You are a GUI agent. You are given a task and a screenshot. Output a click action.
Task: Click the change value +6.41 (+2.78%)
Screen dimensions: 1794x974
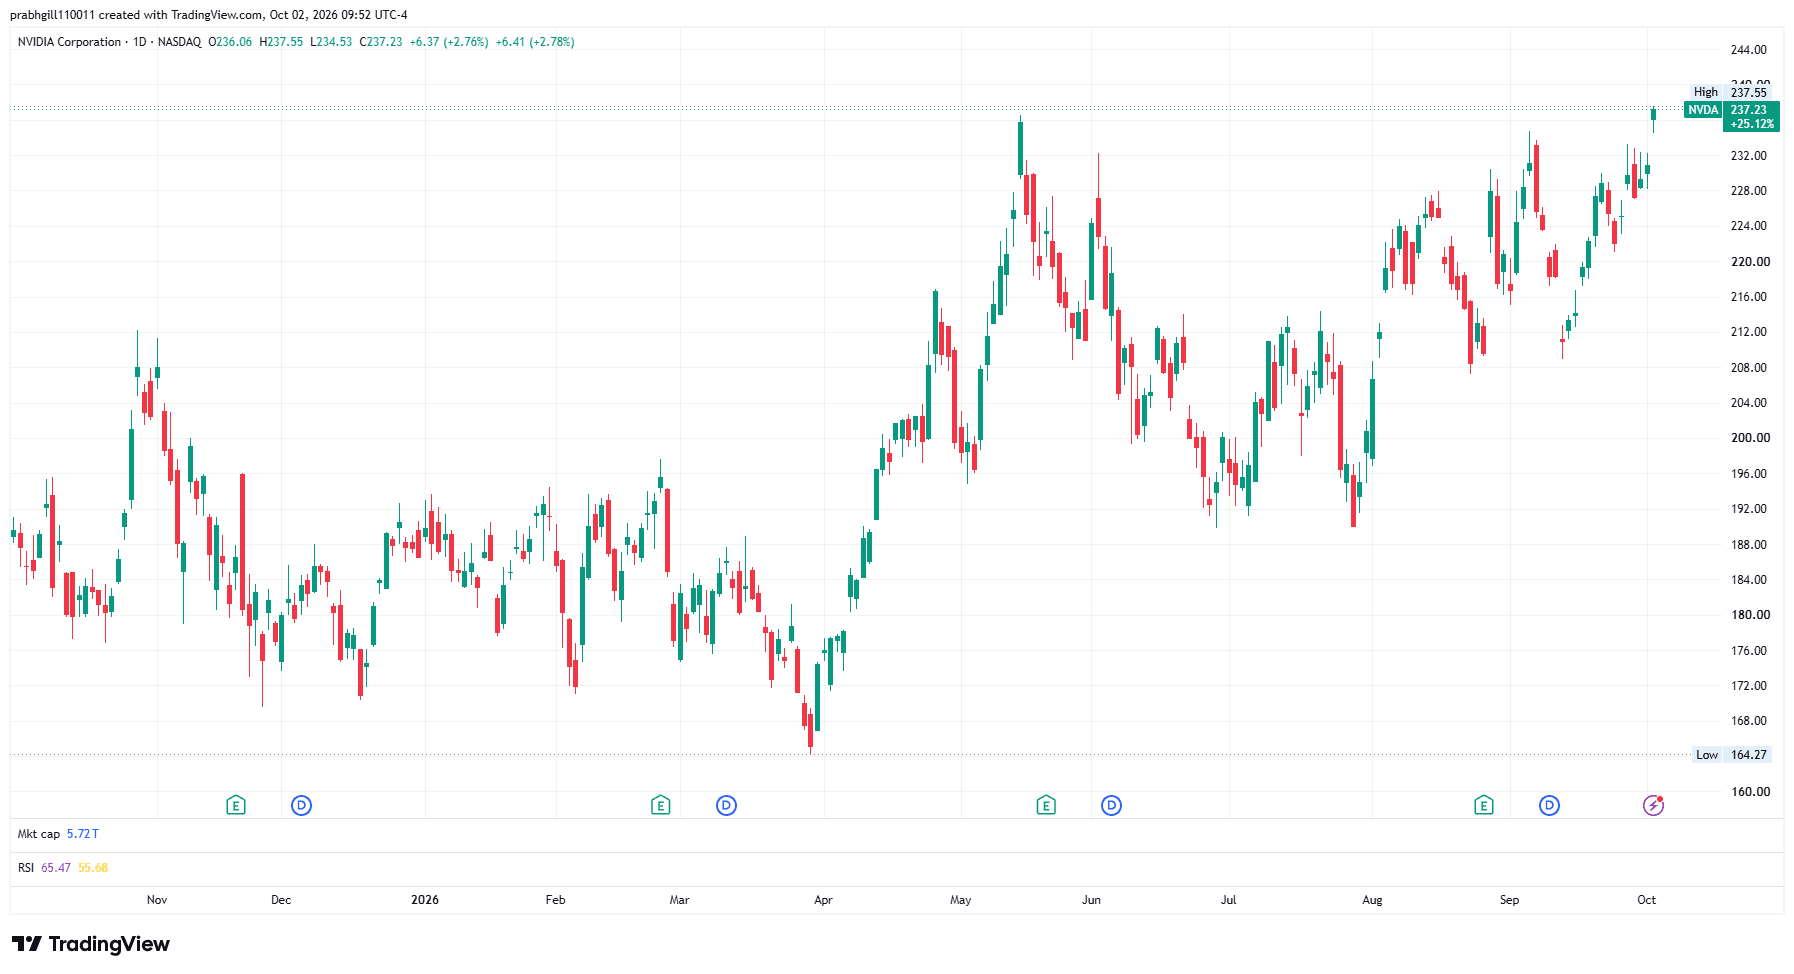pyautogui.click(x=535, y=42)
